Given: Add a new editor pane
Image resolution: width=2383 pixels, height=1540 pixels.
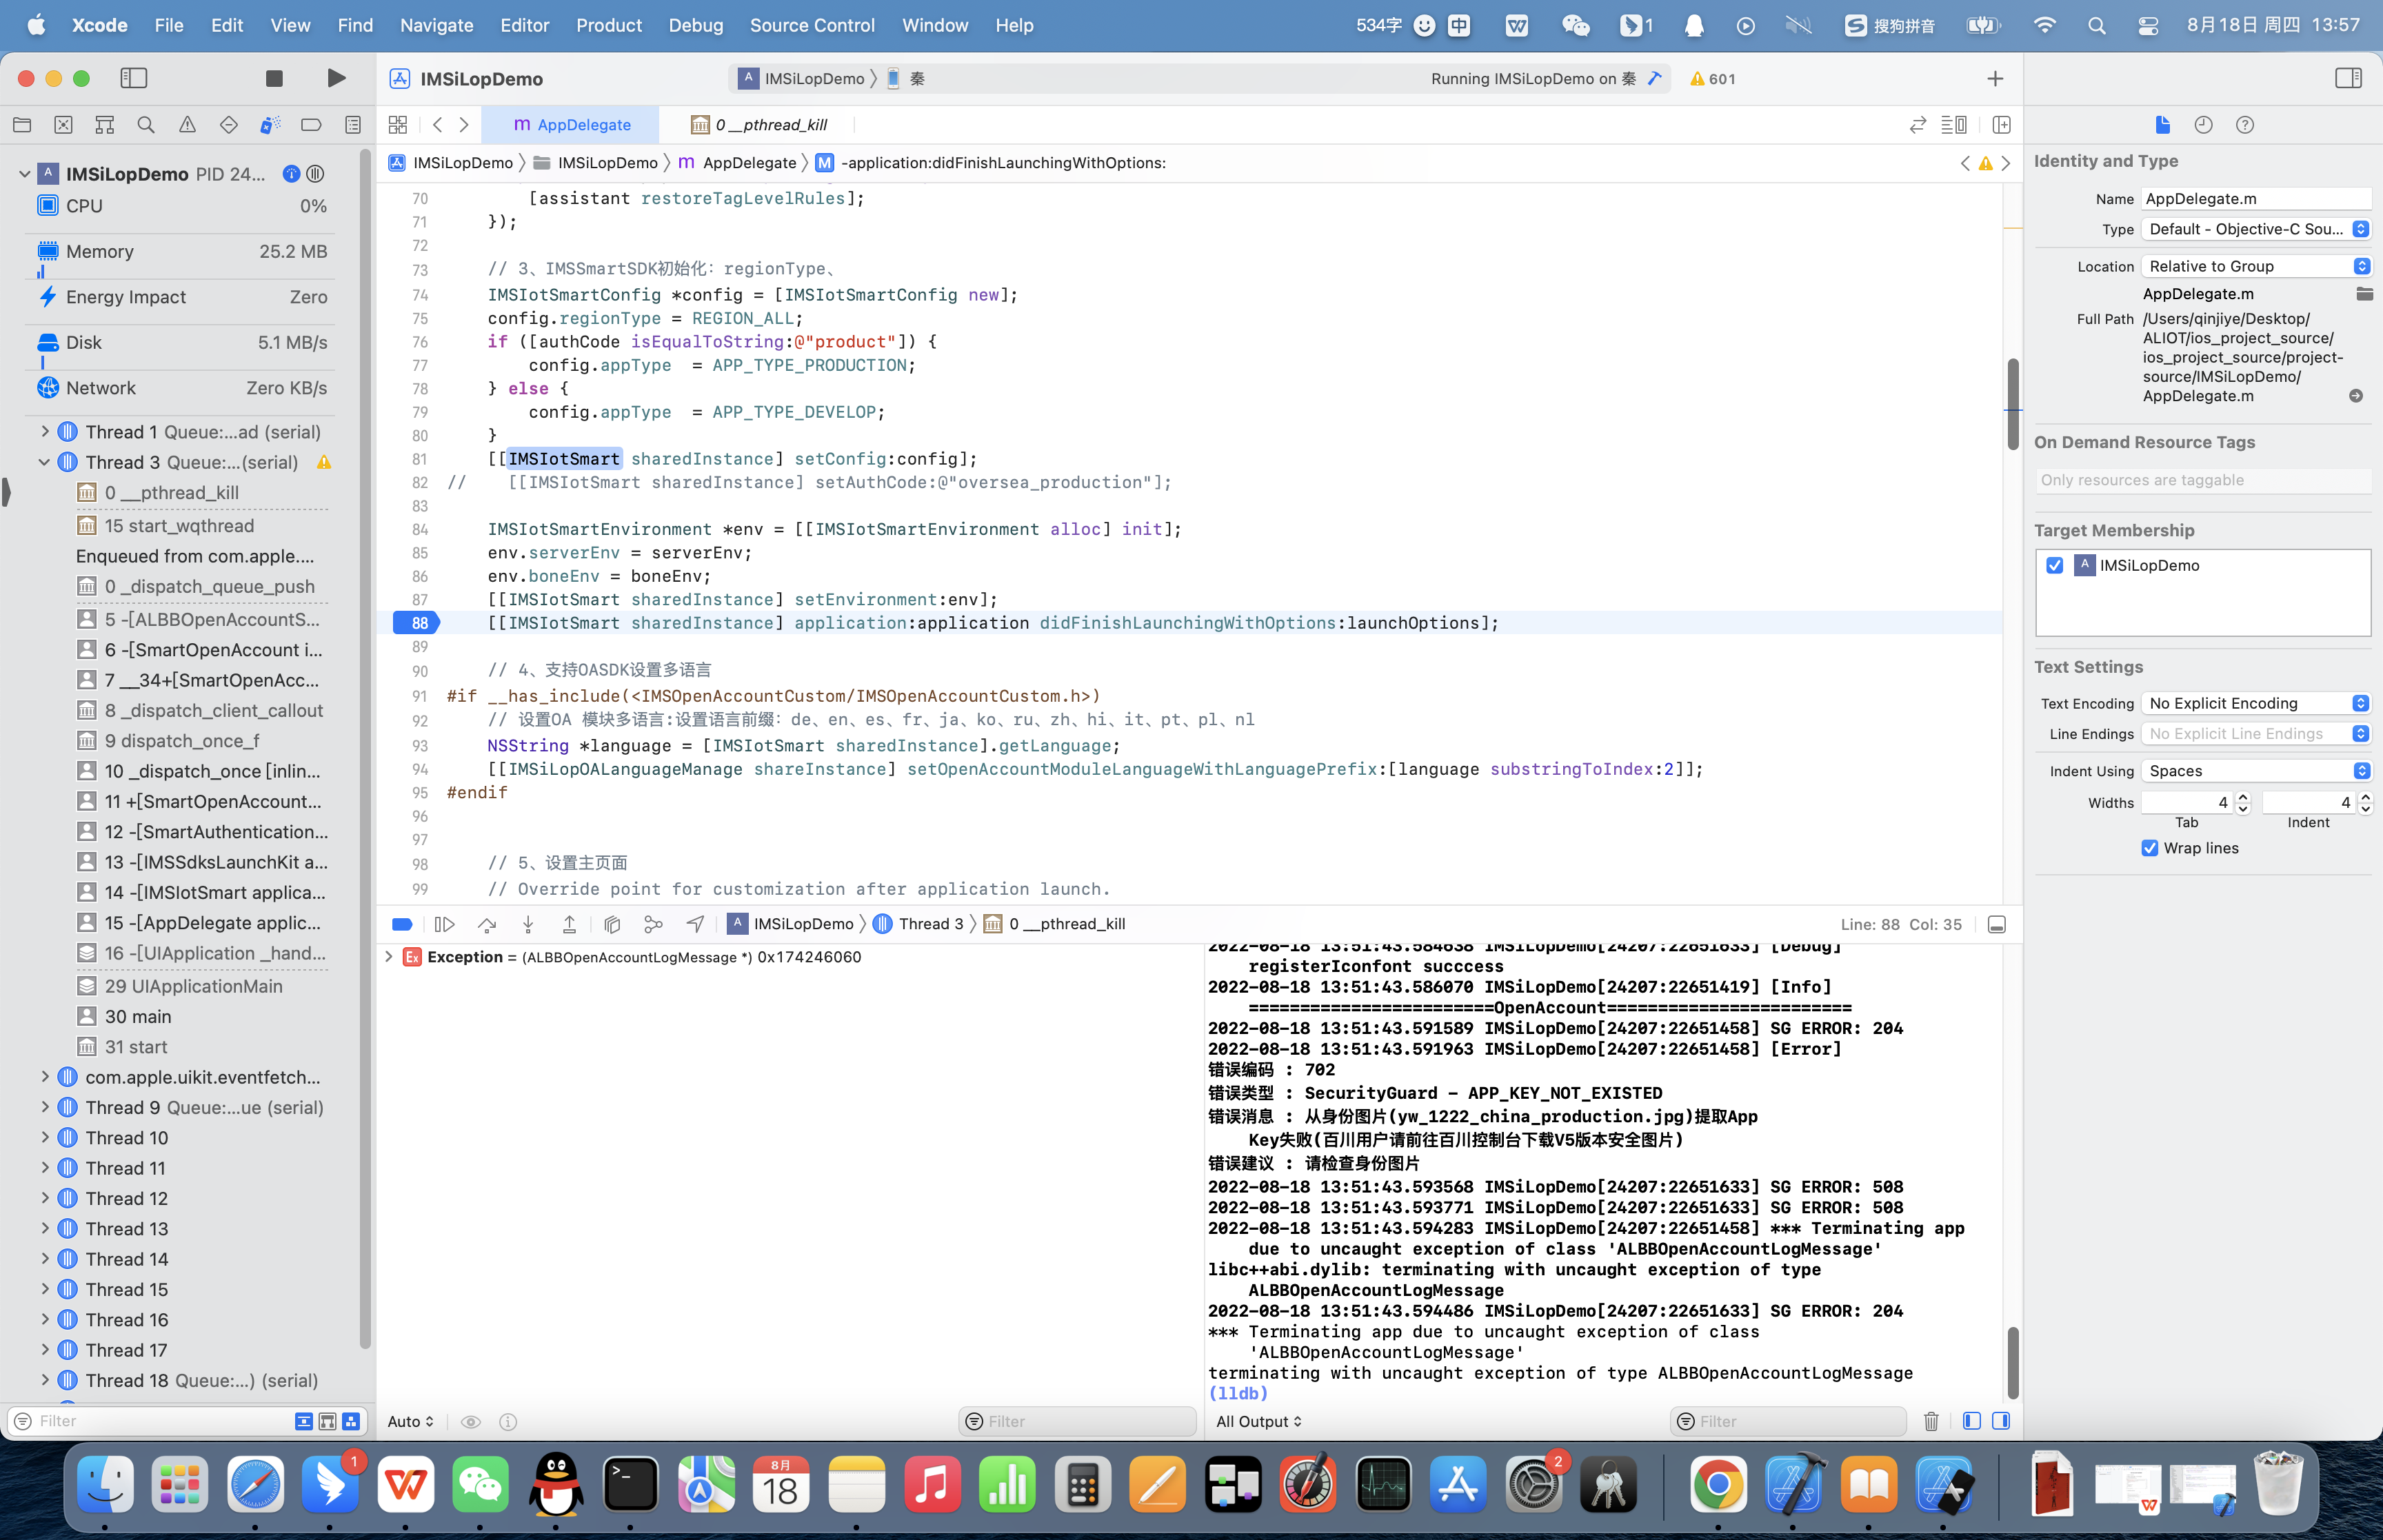Looking at the screenshot, I should [x=2001, y=125].
